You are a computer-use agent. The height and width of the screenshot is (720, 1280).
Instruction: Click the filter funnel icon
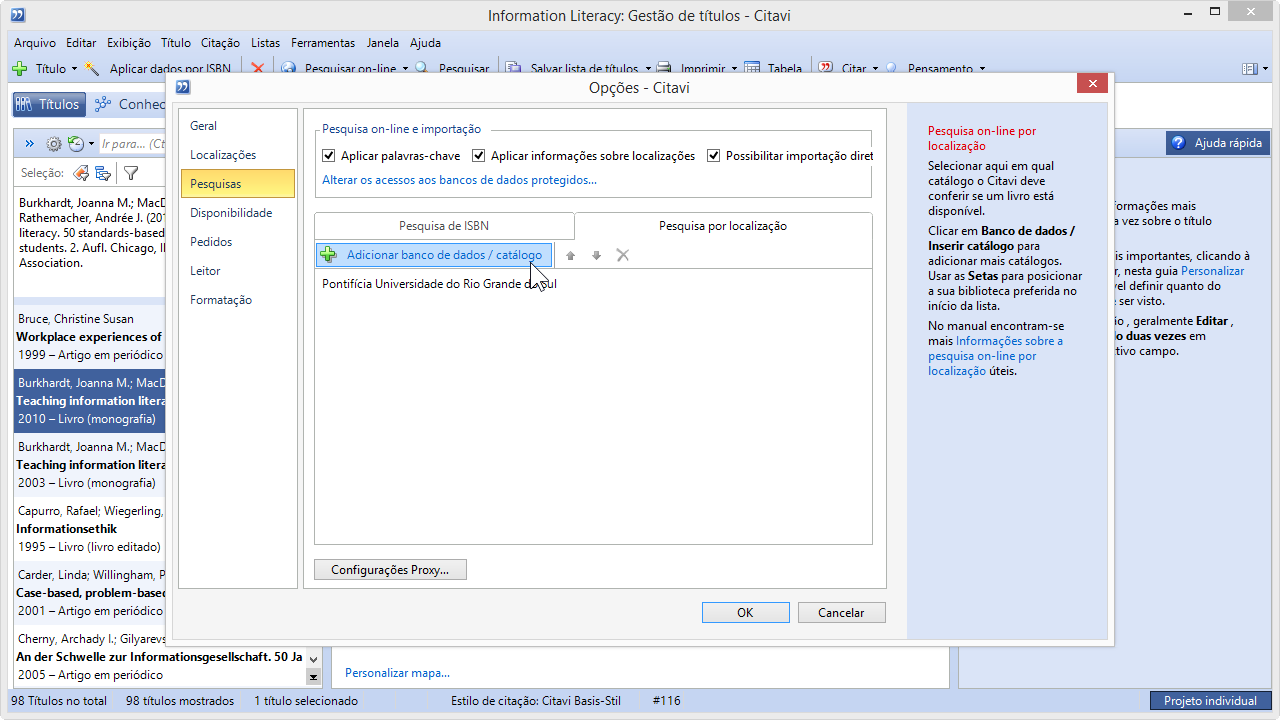(131, 173)
